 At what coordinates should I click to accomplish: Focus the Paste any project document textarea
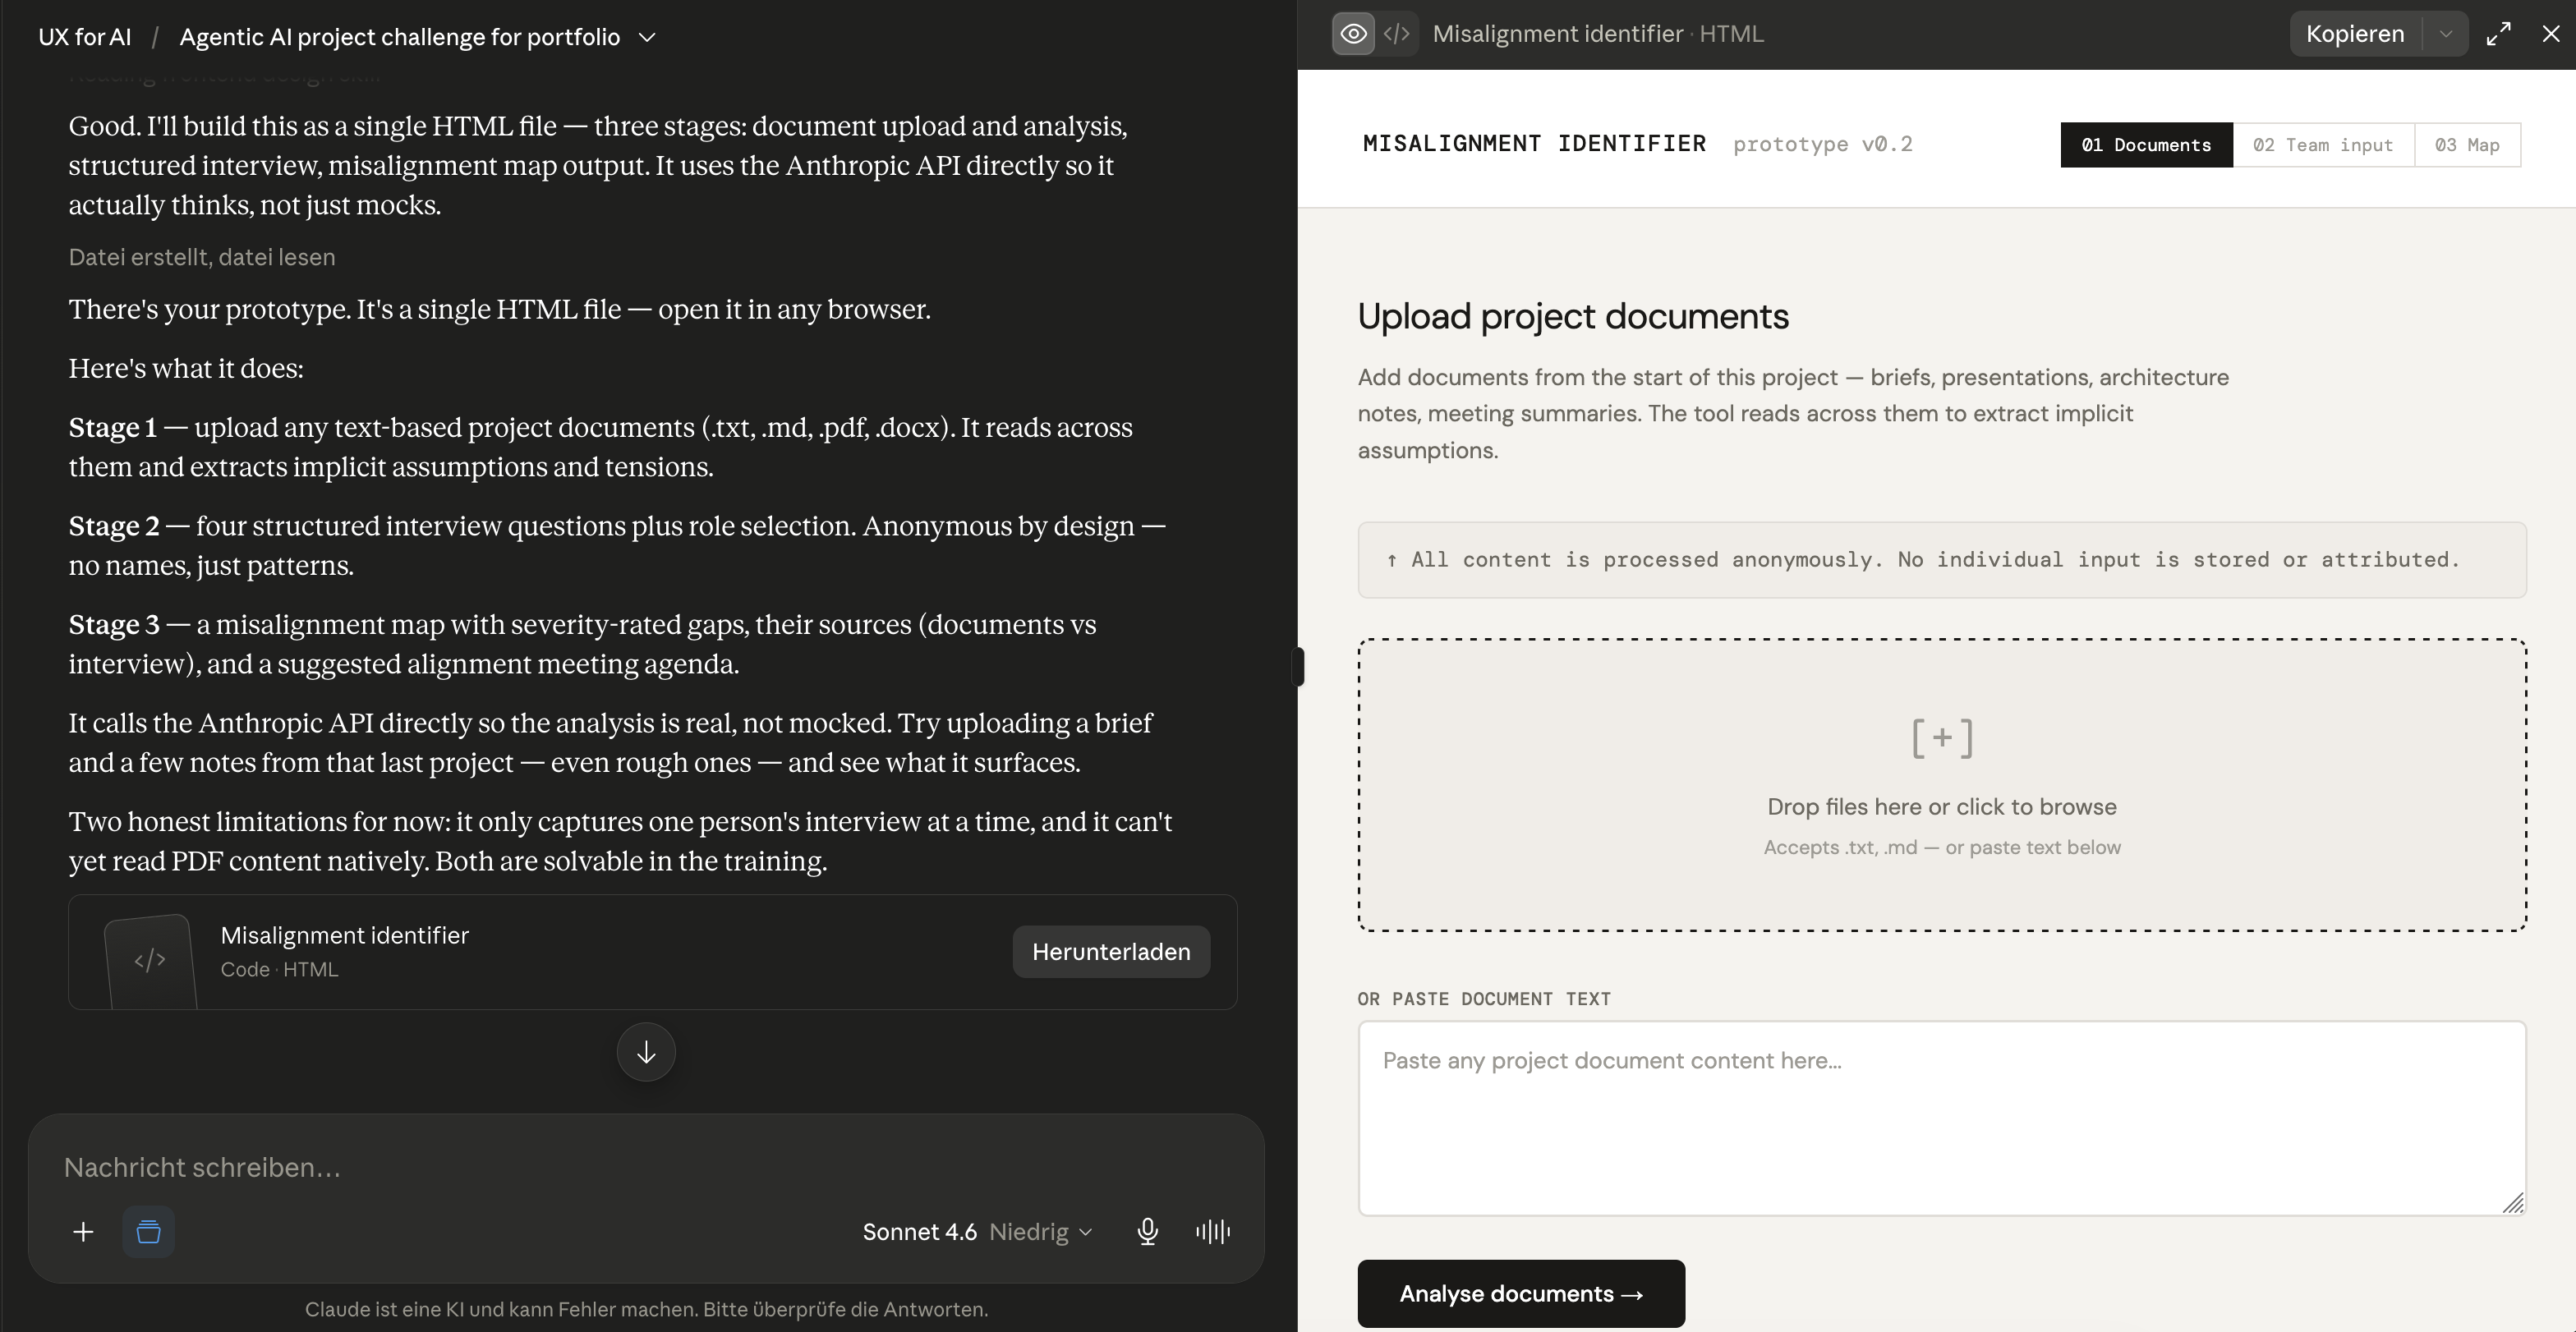click(x=1942, y=1118)
